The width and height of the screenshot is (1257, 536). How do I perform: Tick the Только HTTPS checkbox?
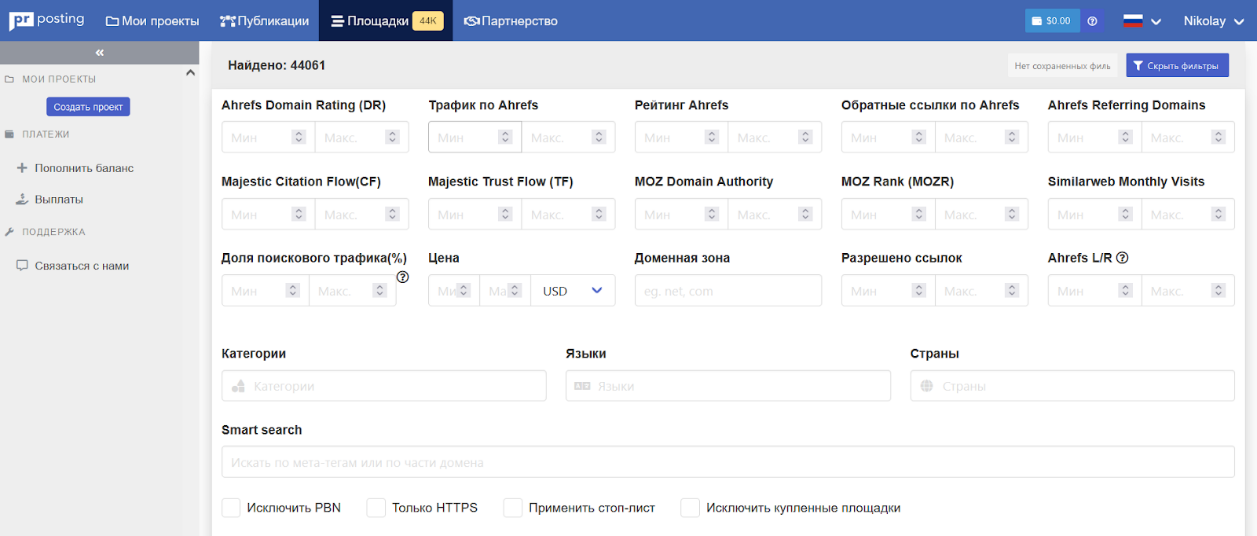[376, 508]
